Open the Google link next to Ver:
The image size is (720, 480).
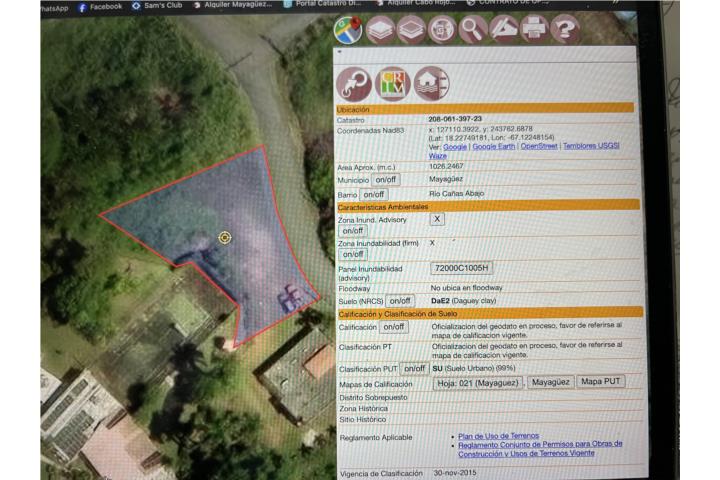[455, 147]
